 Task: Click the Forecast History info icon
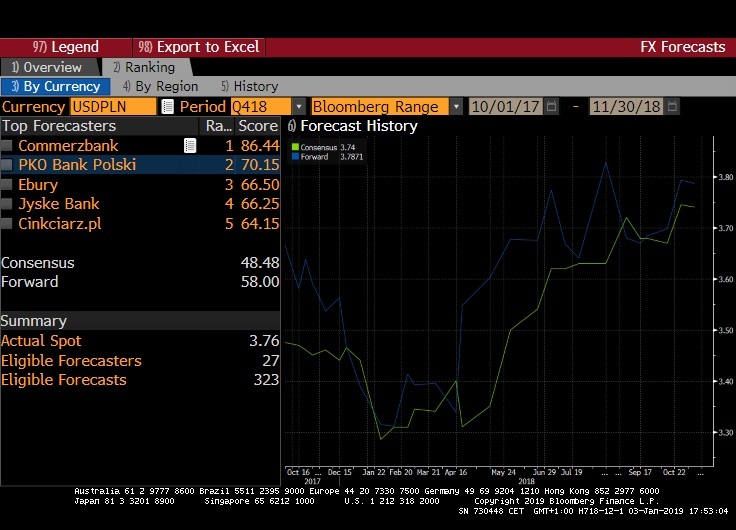pos(291,127)
